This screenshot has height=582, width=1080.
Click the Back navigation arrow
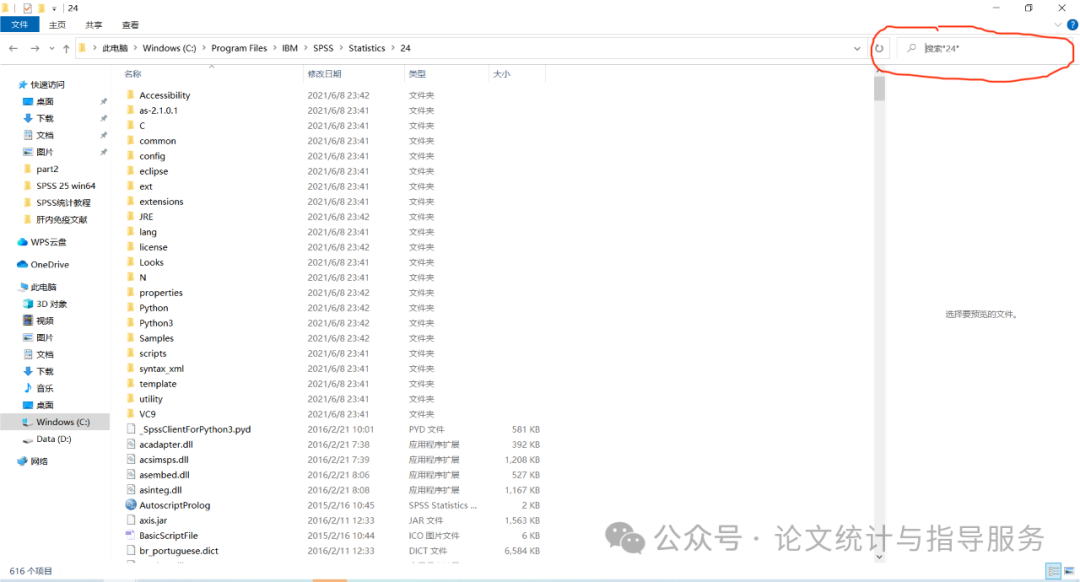click(x=13, y=48)
